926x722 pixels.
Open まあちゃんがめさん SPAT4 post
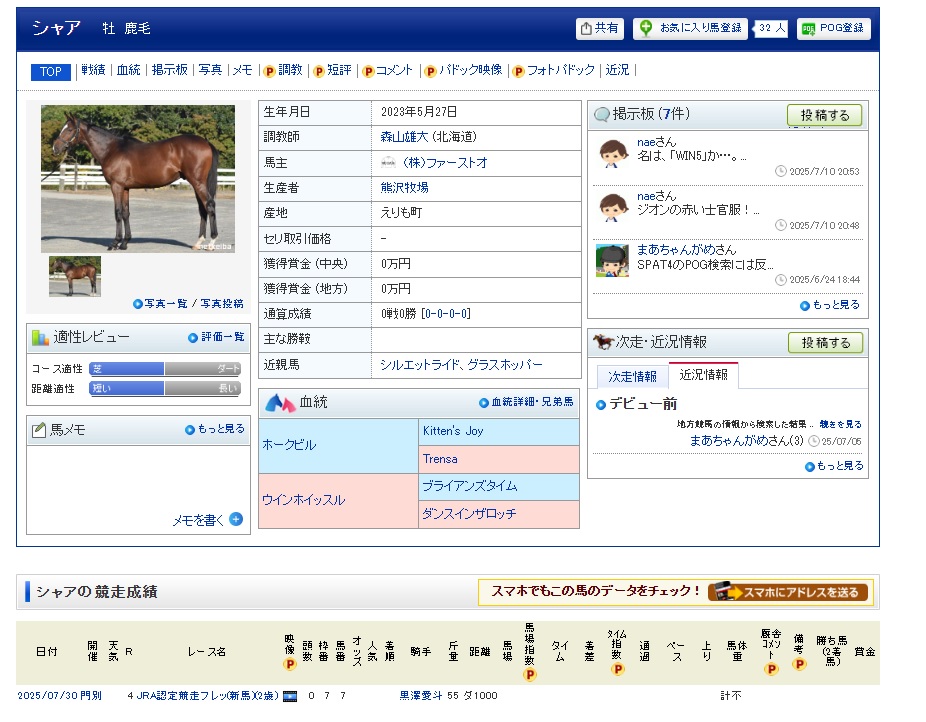click(705, 264)
